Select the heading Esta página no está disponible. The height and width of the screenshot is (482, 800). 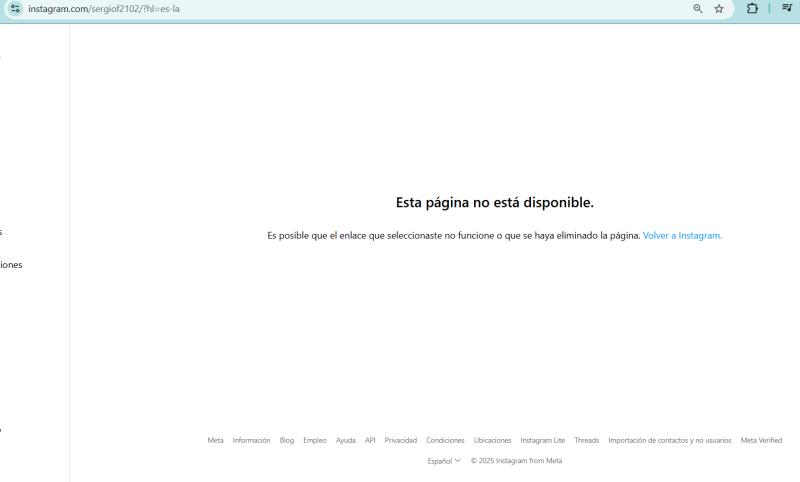tap(495, 202)
